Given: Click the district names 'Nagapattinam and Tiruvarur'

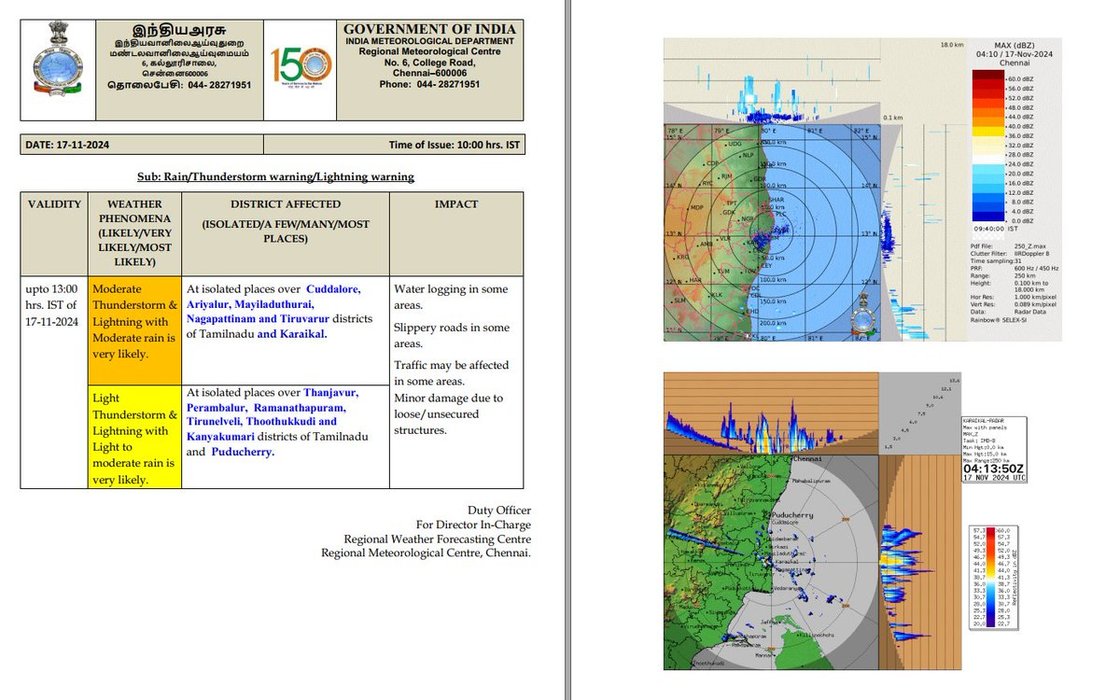Looking at the screenshot, I should click(258, 319).
